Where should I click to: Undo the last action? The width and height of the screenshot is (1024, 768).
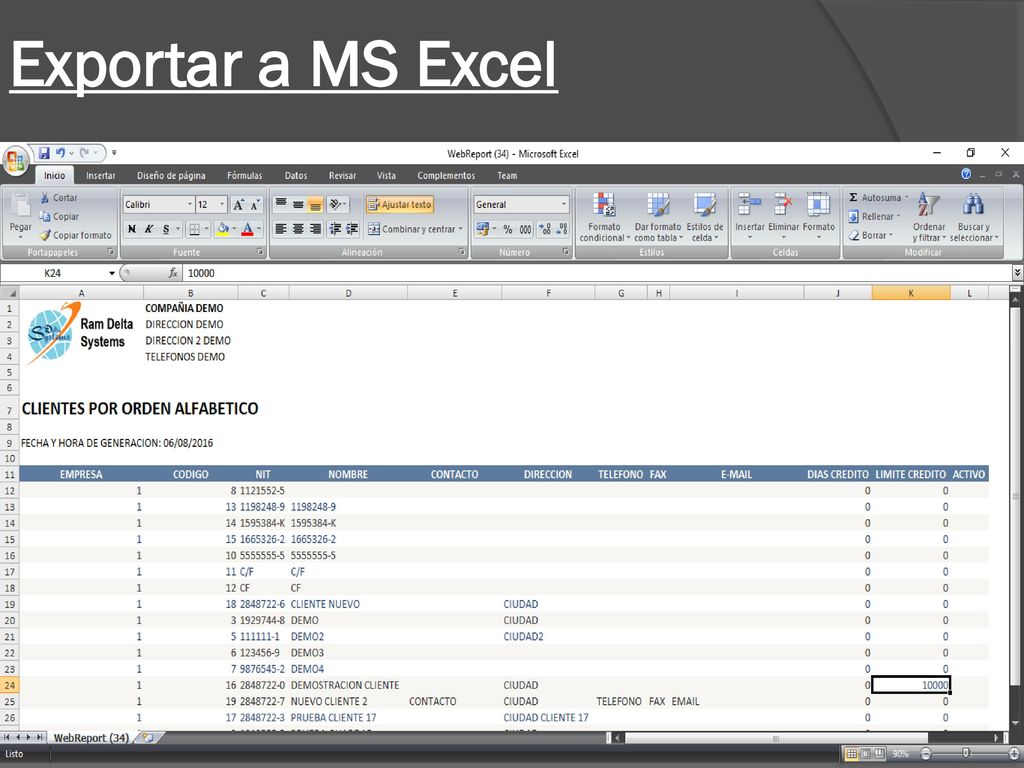click(x=60, y=153)
